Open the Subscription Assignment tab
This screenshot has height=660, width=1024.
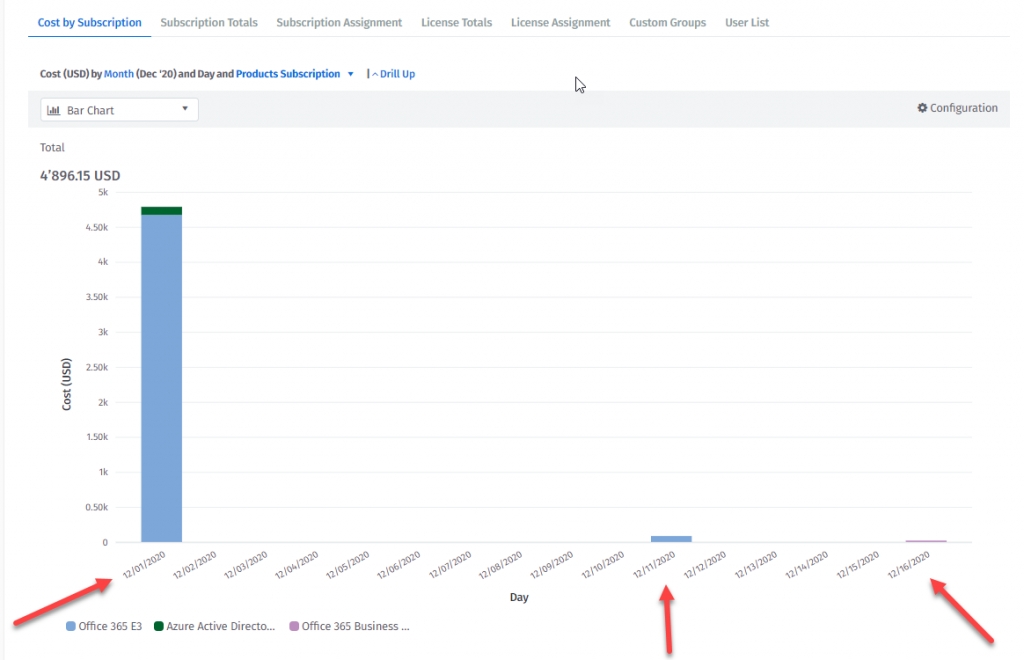[339, 22]
